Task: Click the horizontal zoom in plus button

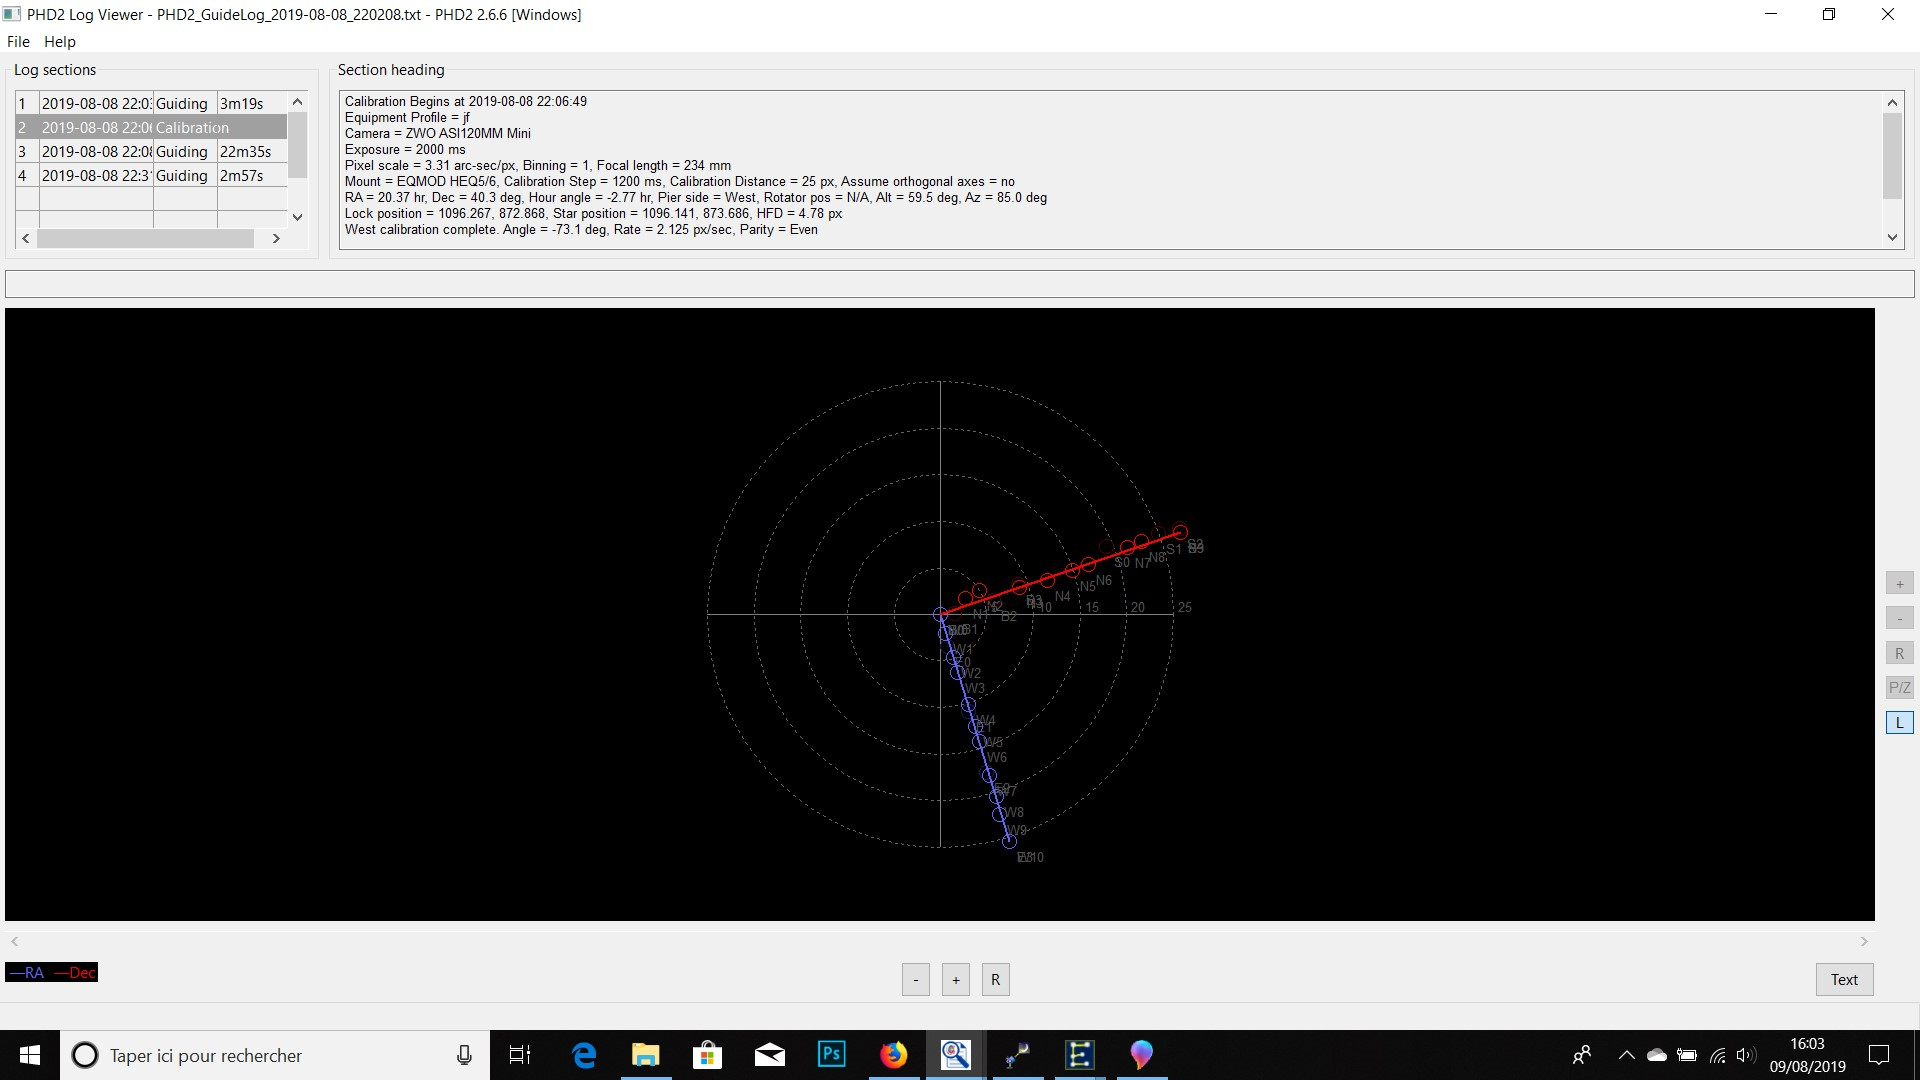Action: coord(955,980)
